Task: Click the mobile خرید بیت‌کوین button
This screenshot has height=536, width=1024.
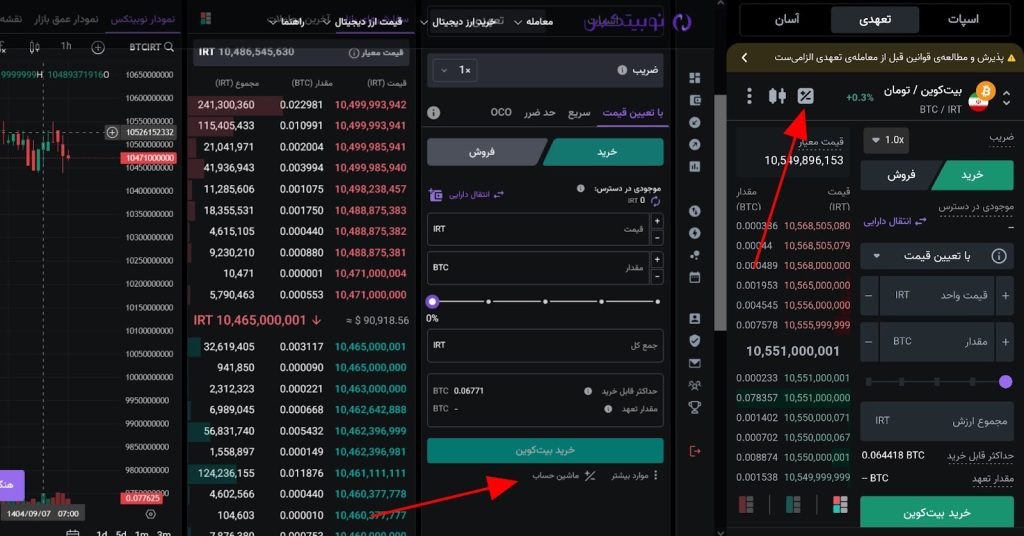Action: click(937, 513)
